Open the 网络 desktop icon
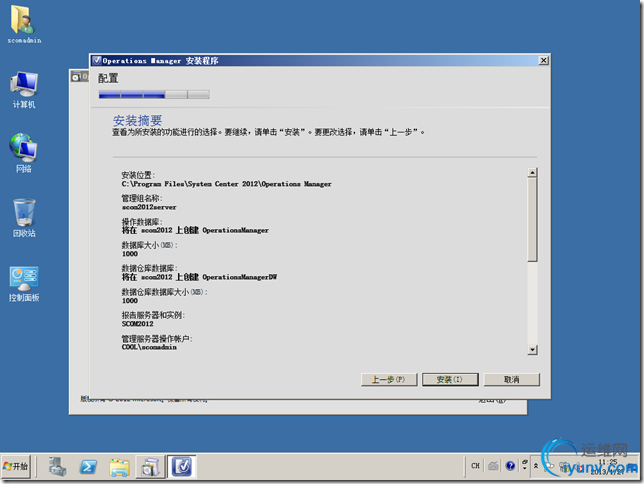The width and height of the screenshot is (644, 484). coord(24,153)
